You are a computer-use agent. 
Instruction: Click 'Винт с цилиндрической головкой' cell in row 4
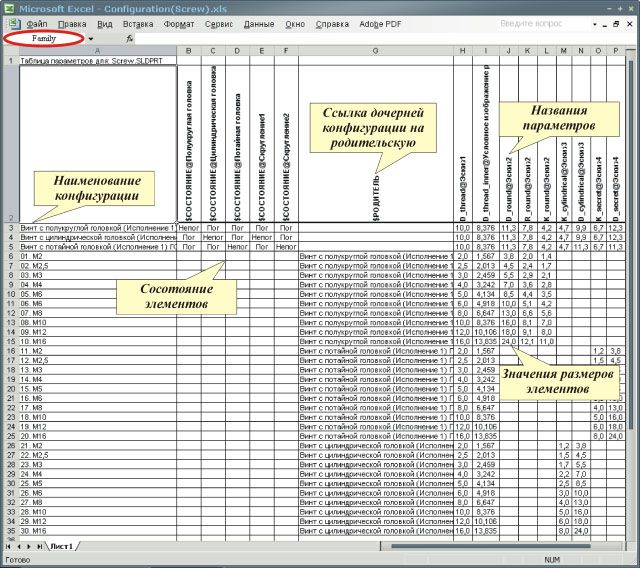coord(98,237)
